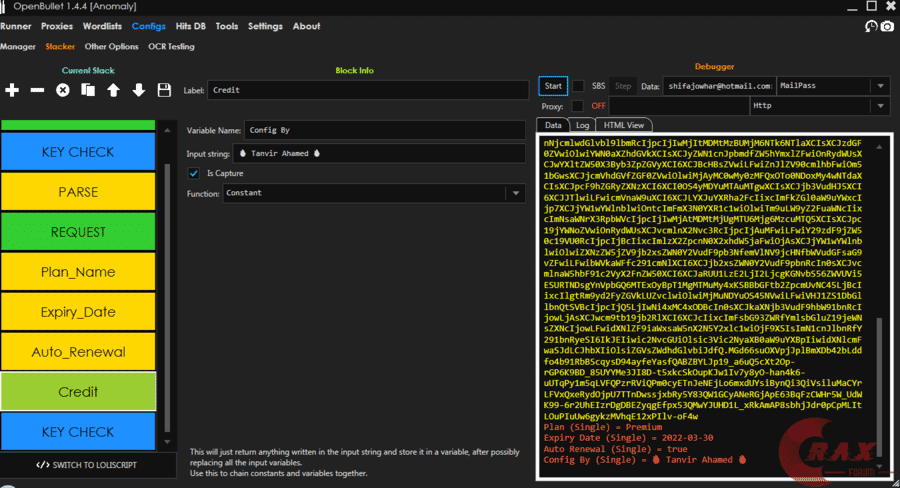Click the stack list vertical scrollbar
The height and width of the screenshot is (488, 900).
tap(167, 300)
